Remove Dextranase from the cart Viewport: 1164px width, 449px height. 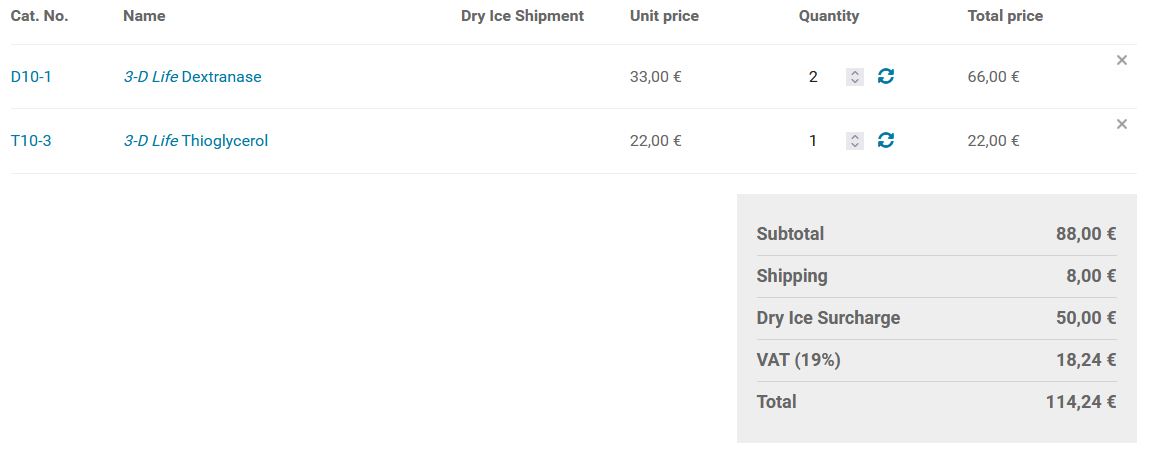coord(1121,60)
